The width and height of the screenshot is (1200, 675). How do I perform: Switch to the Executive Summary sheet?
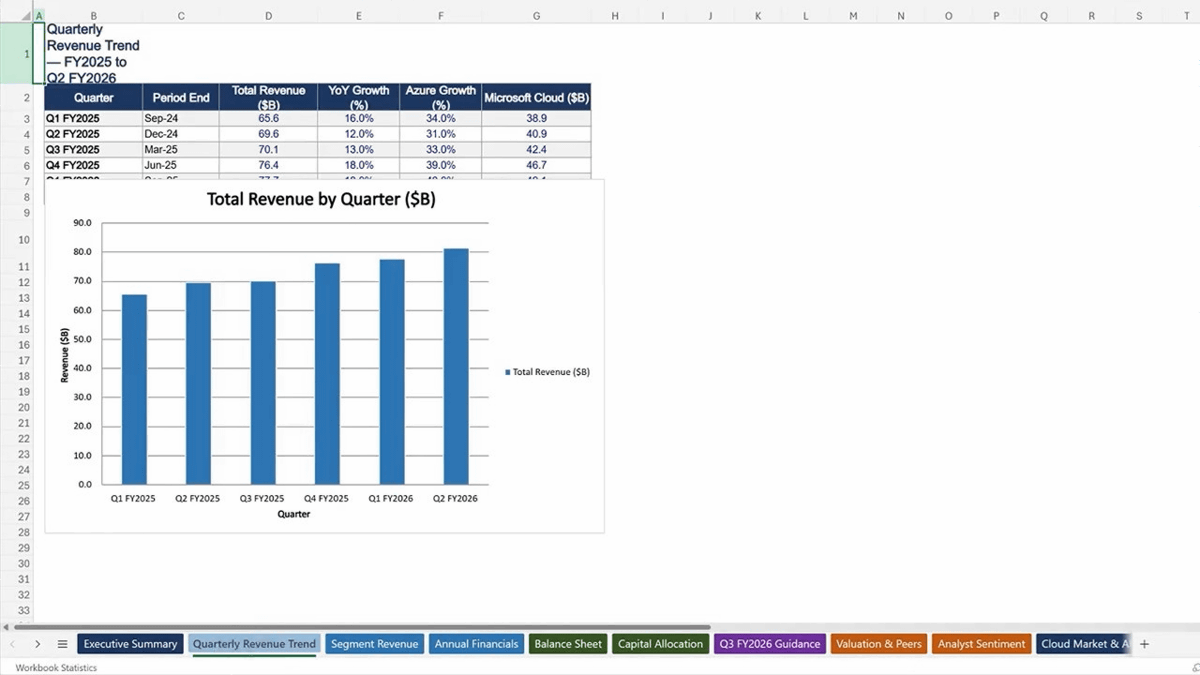pyautogui.click(x=130, y=644)
